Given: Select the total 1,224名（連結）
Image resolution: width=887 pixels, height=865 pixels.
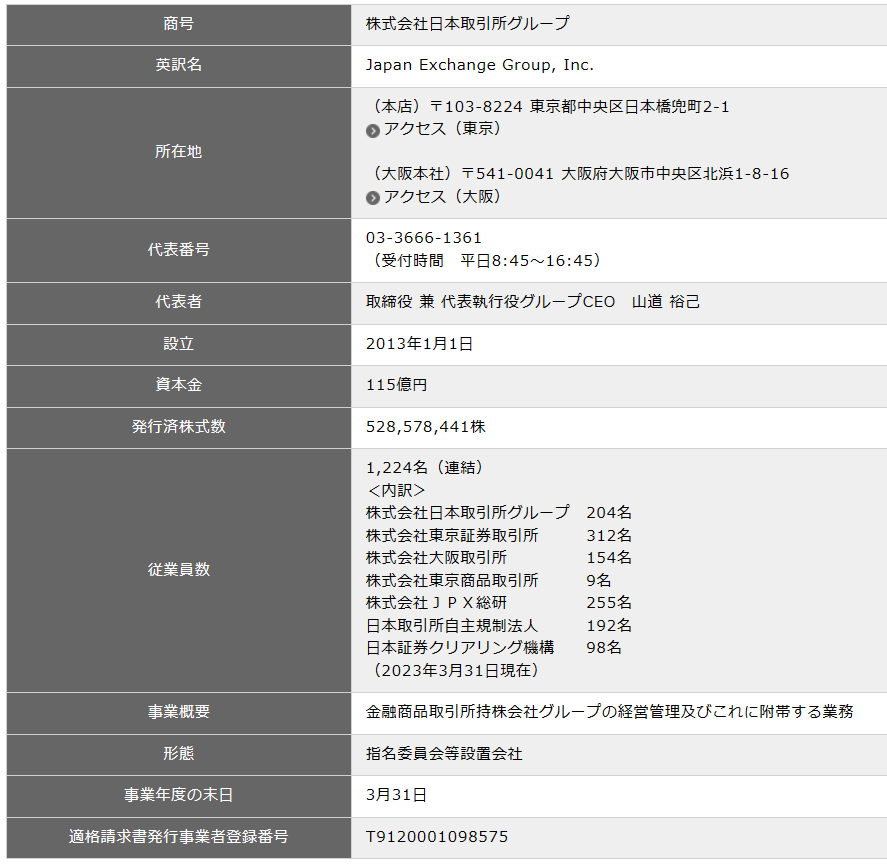Looking at the screenshot, I should click(x=426, y=468).
